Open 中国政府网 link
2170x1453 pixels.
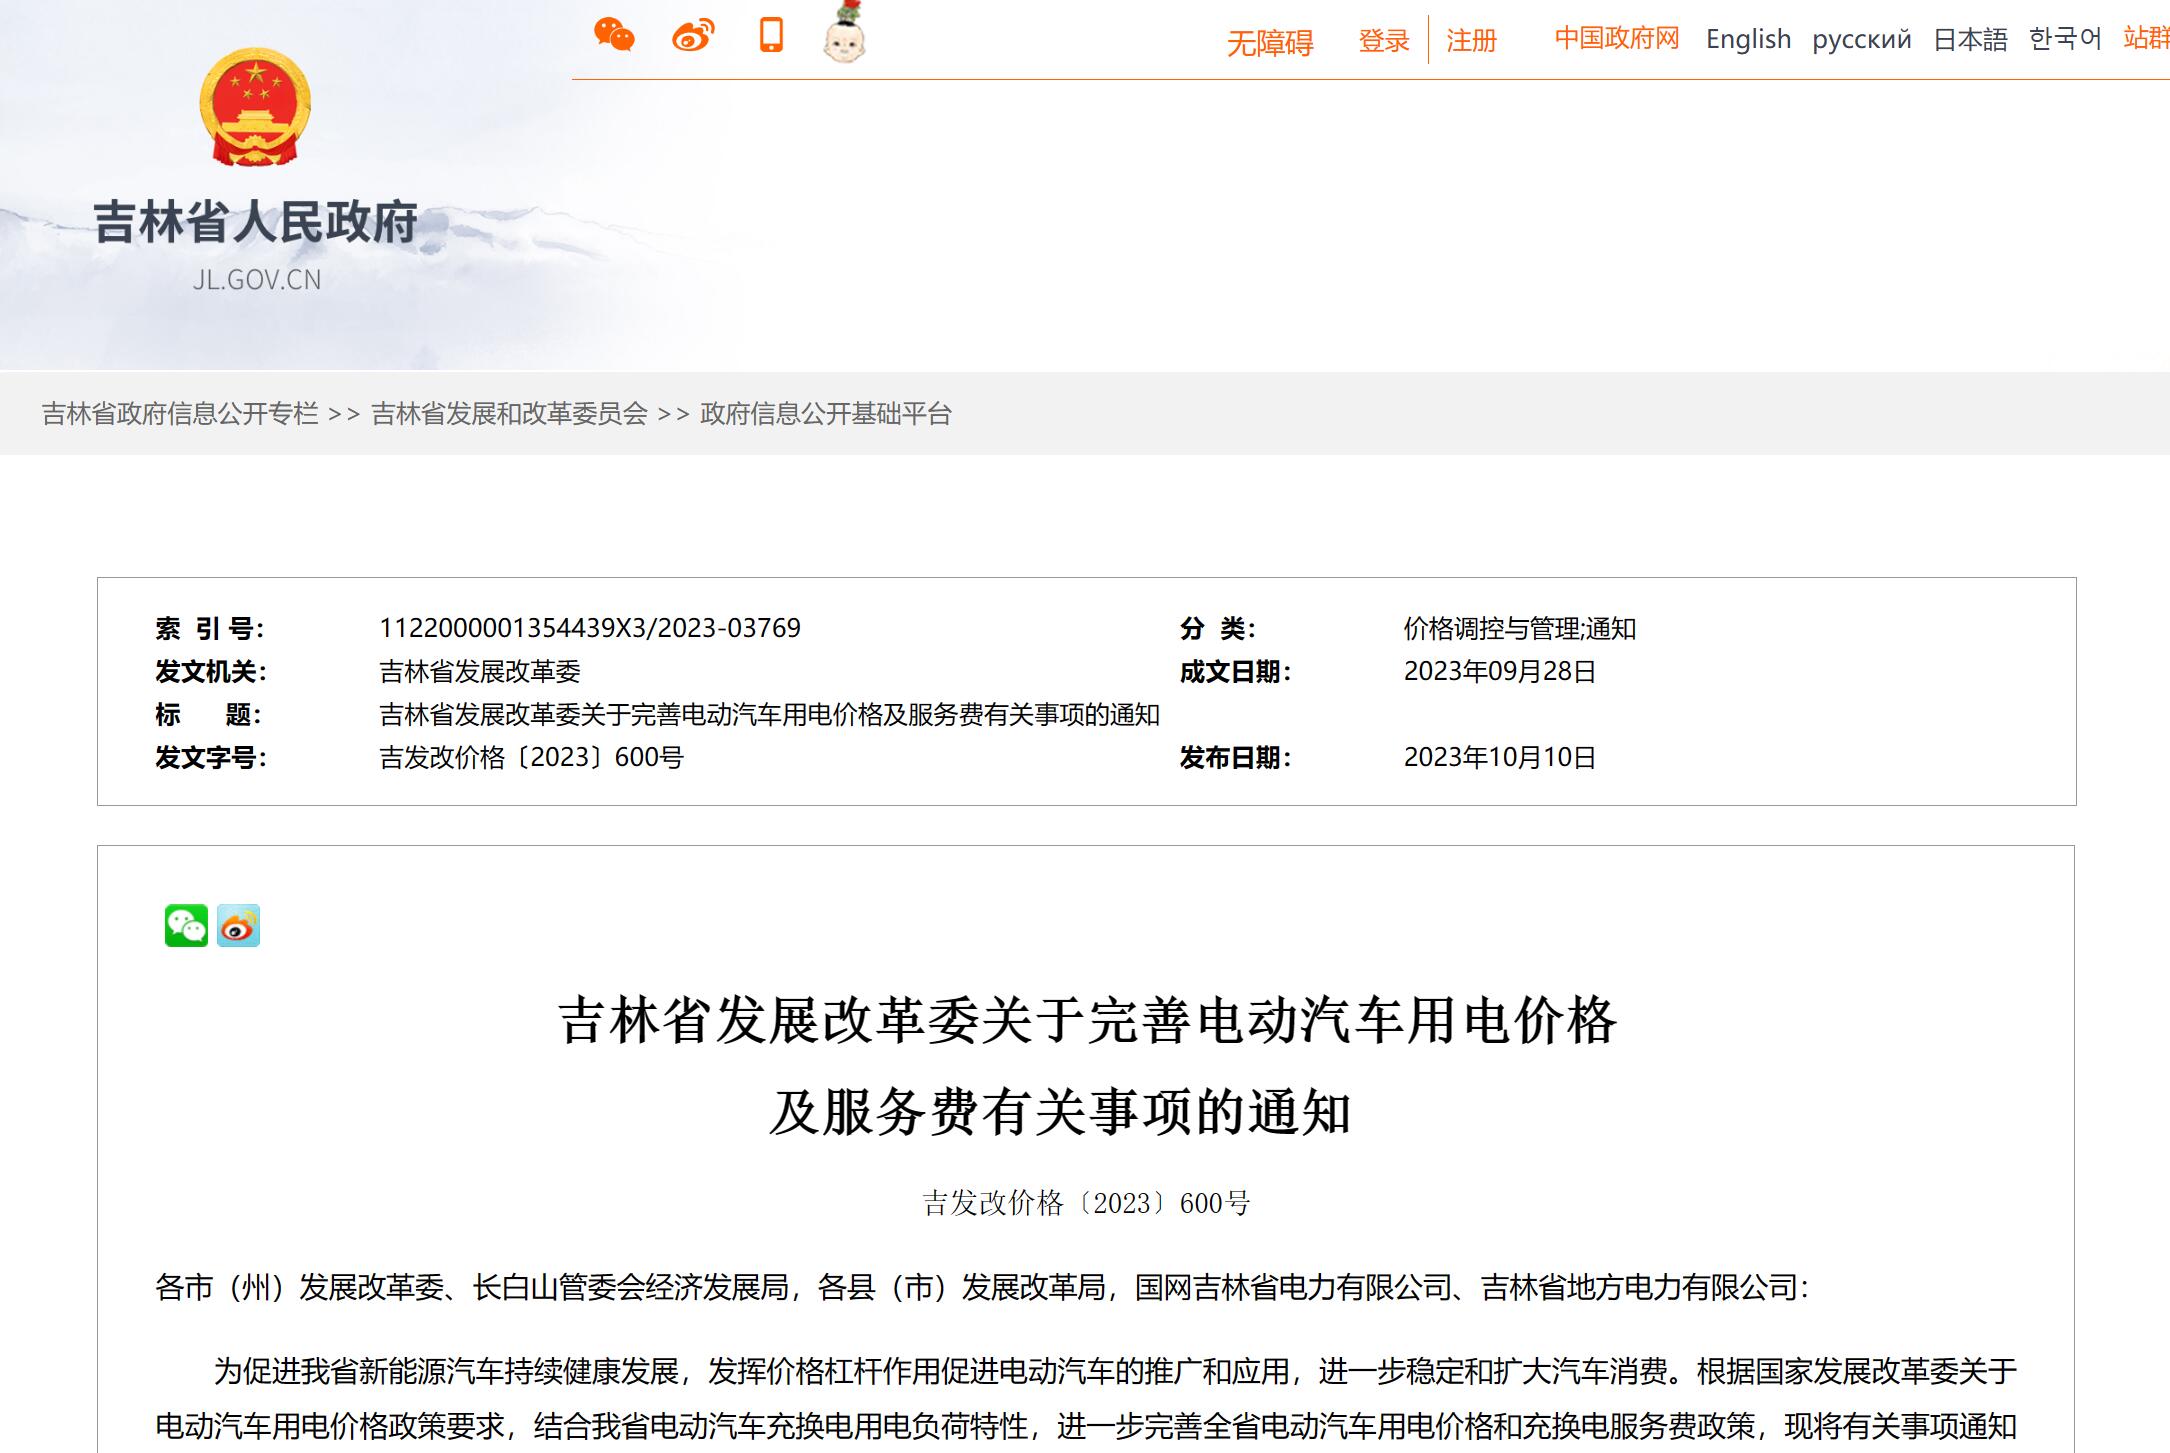1616,38
